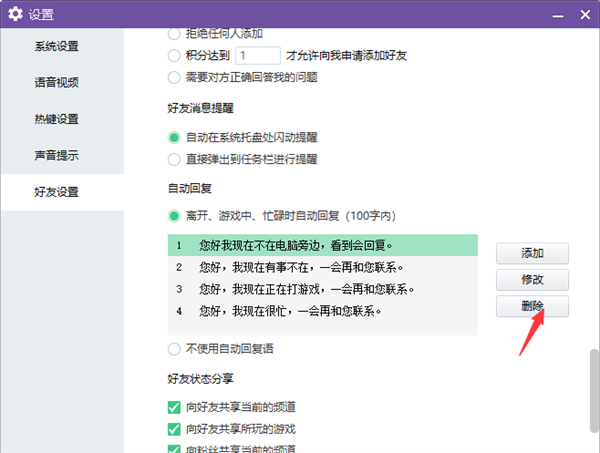
Task: Uncheck 向好友共享当前的频道
Action: [174, 407]
